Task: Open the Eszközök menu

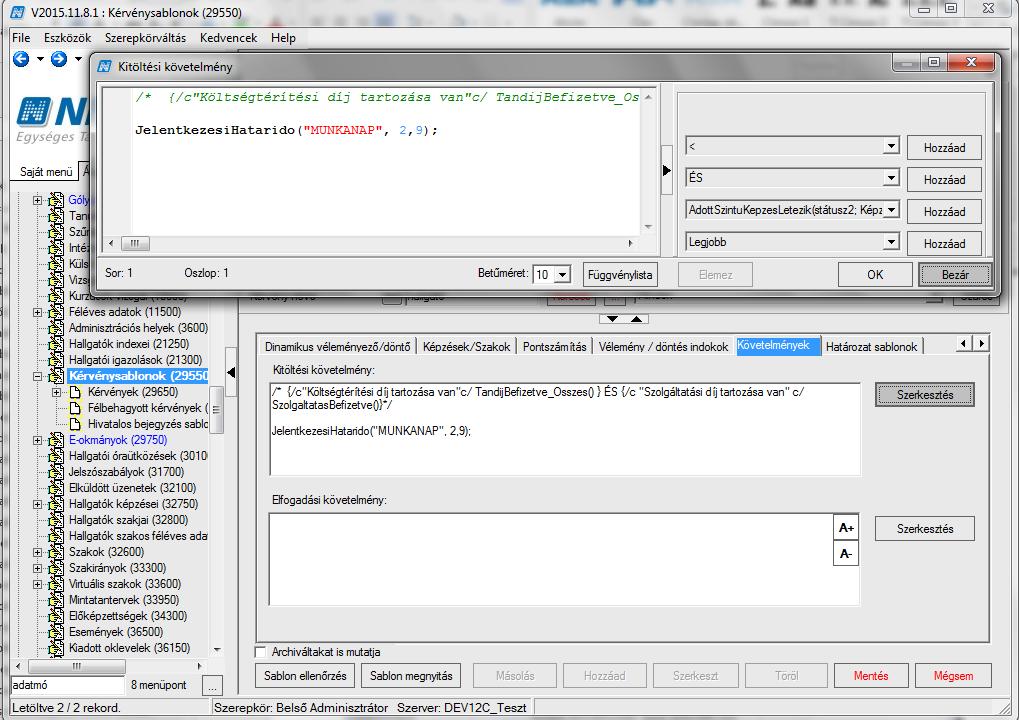Action: click(68, 38)
